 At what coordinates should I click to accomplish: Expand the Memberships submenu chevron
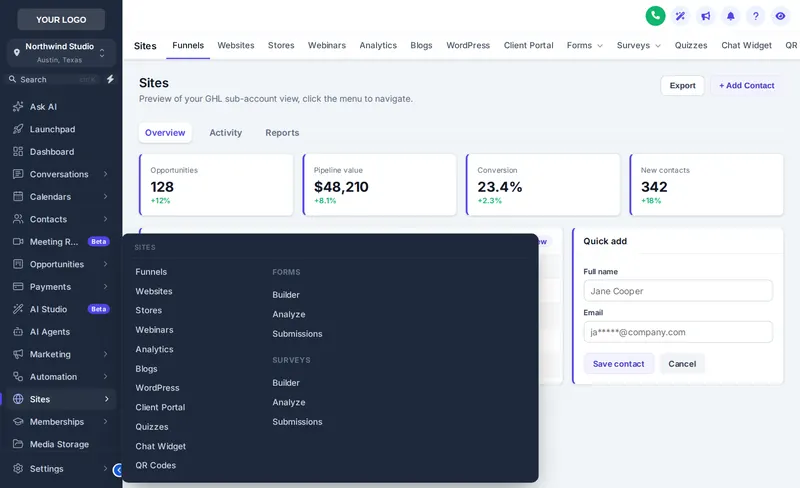point(106,421)
